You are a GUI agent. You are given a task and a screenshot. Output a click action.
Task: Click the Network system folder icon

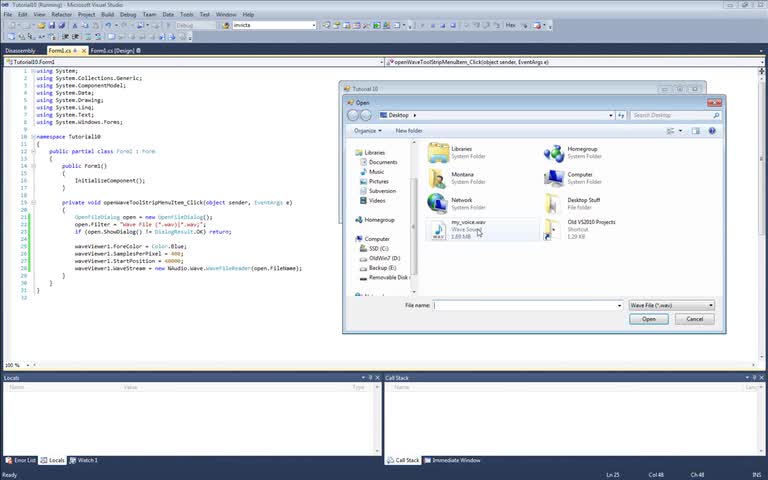(x=438, y=204)
